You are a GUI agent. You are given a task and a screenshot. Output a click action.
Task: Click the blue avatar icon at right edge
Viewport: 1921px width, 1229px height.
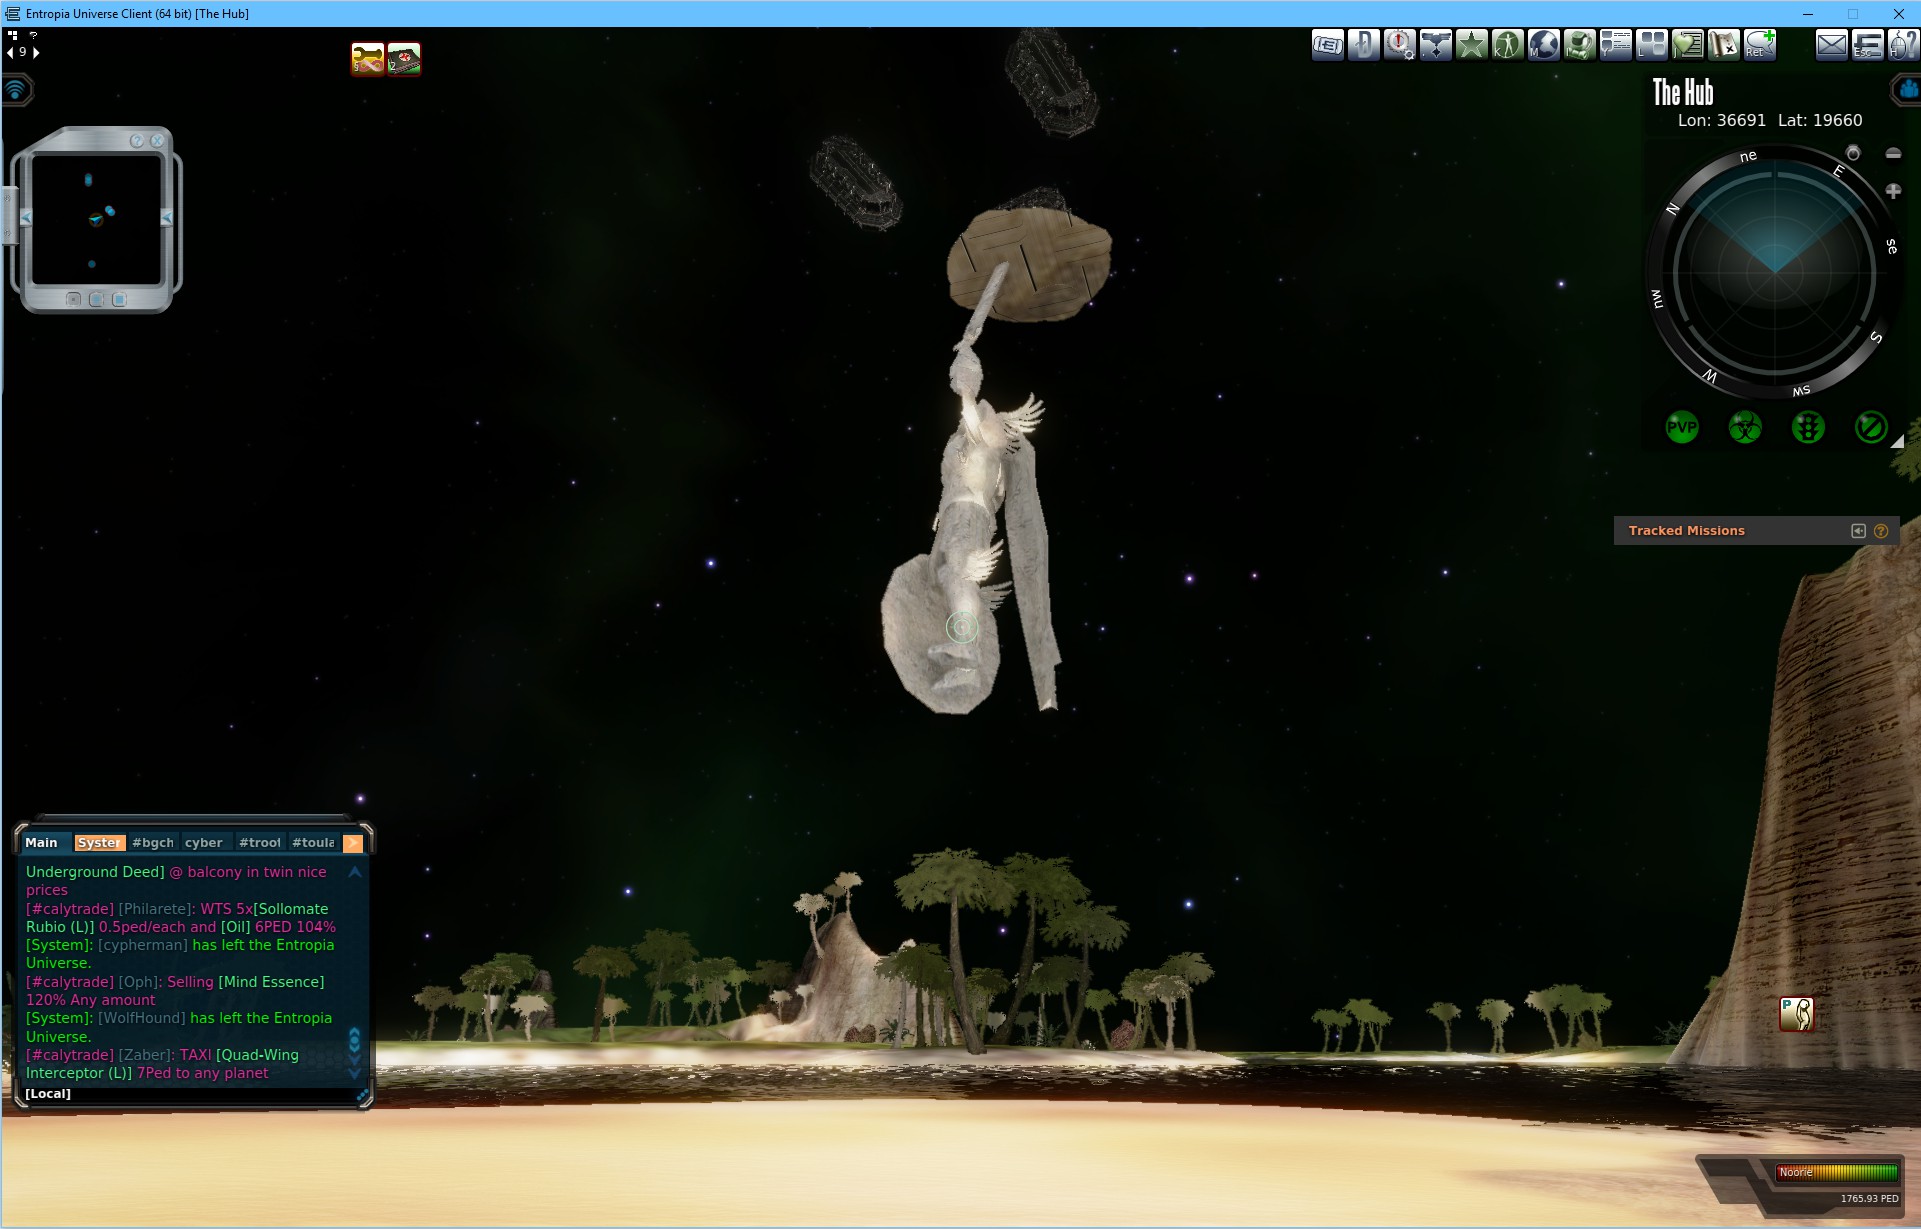1907,90
